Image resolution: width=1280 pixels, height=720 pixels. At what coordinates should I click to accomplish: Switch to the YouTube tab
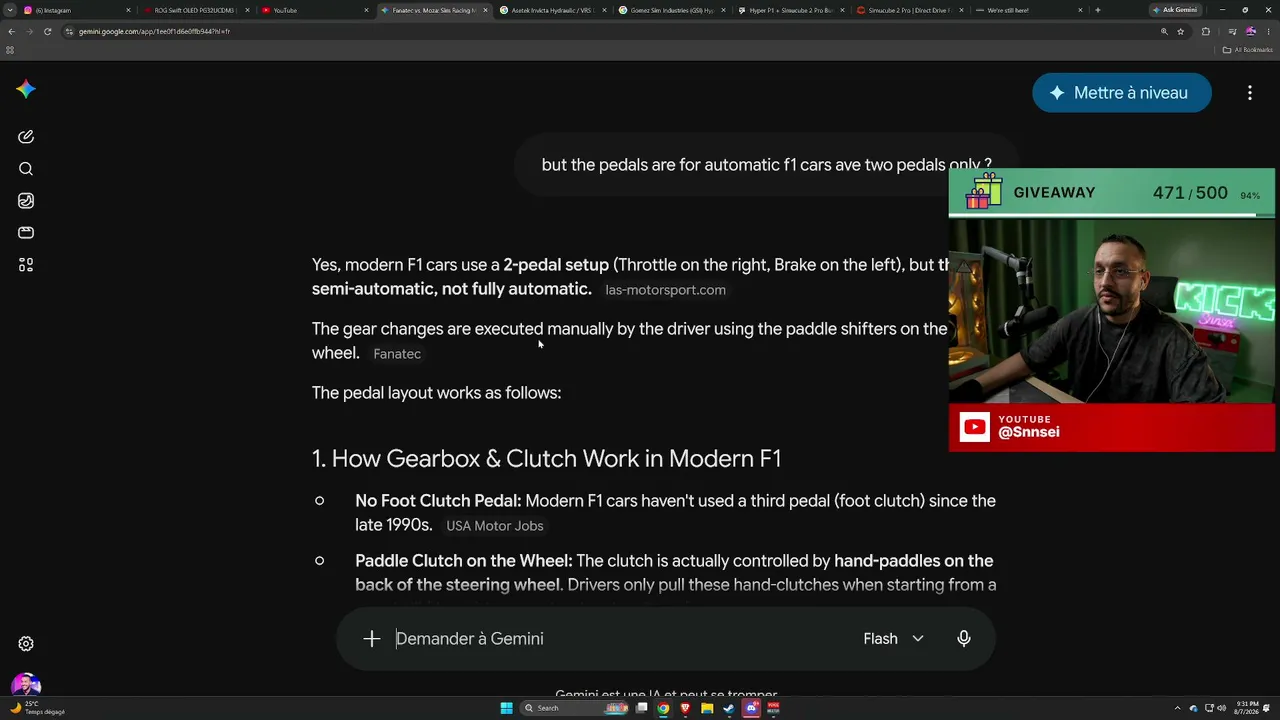(313, 10)
